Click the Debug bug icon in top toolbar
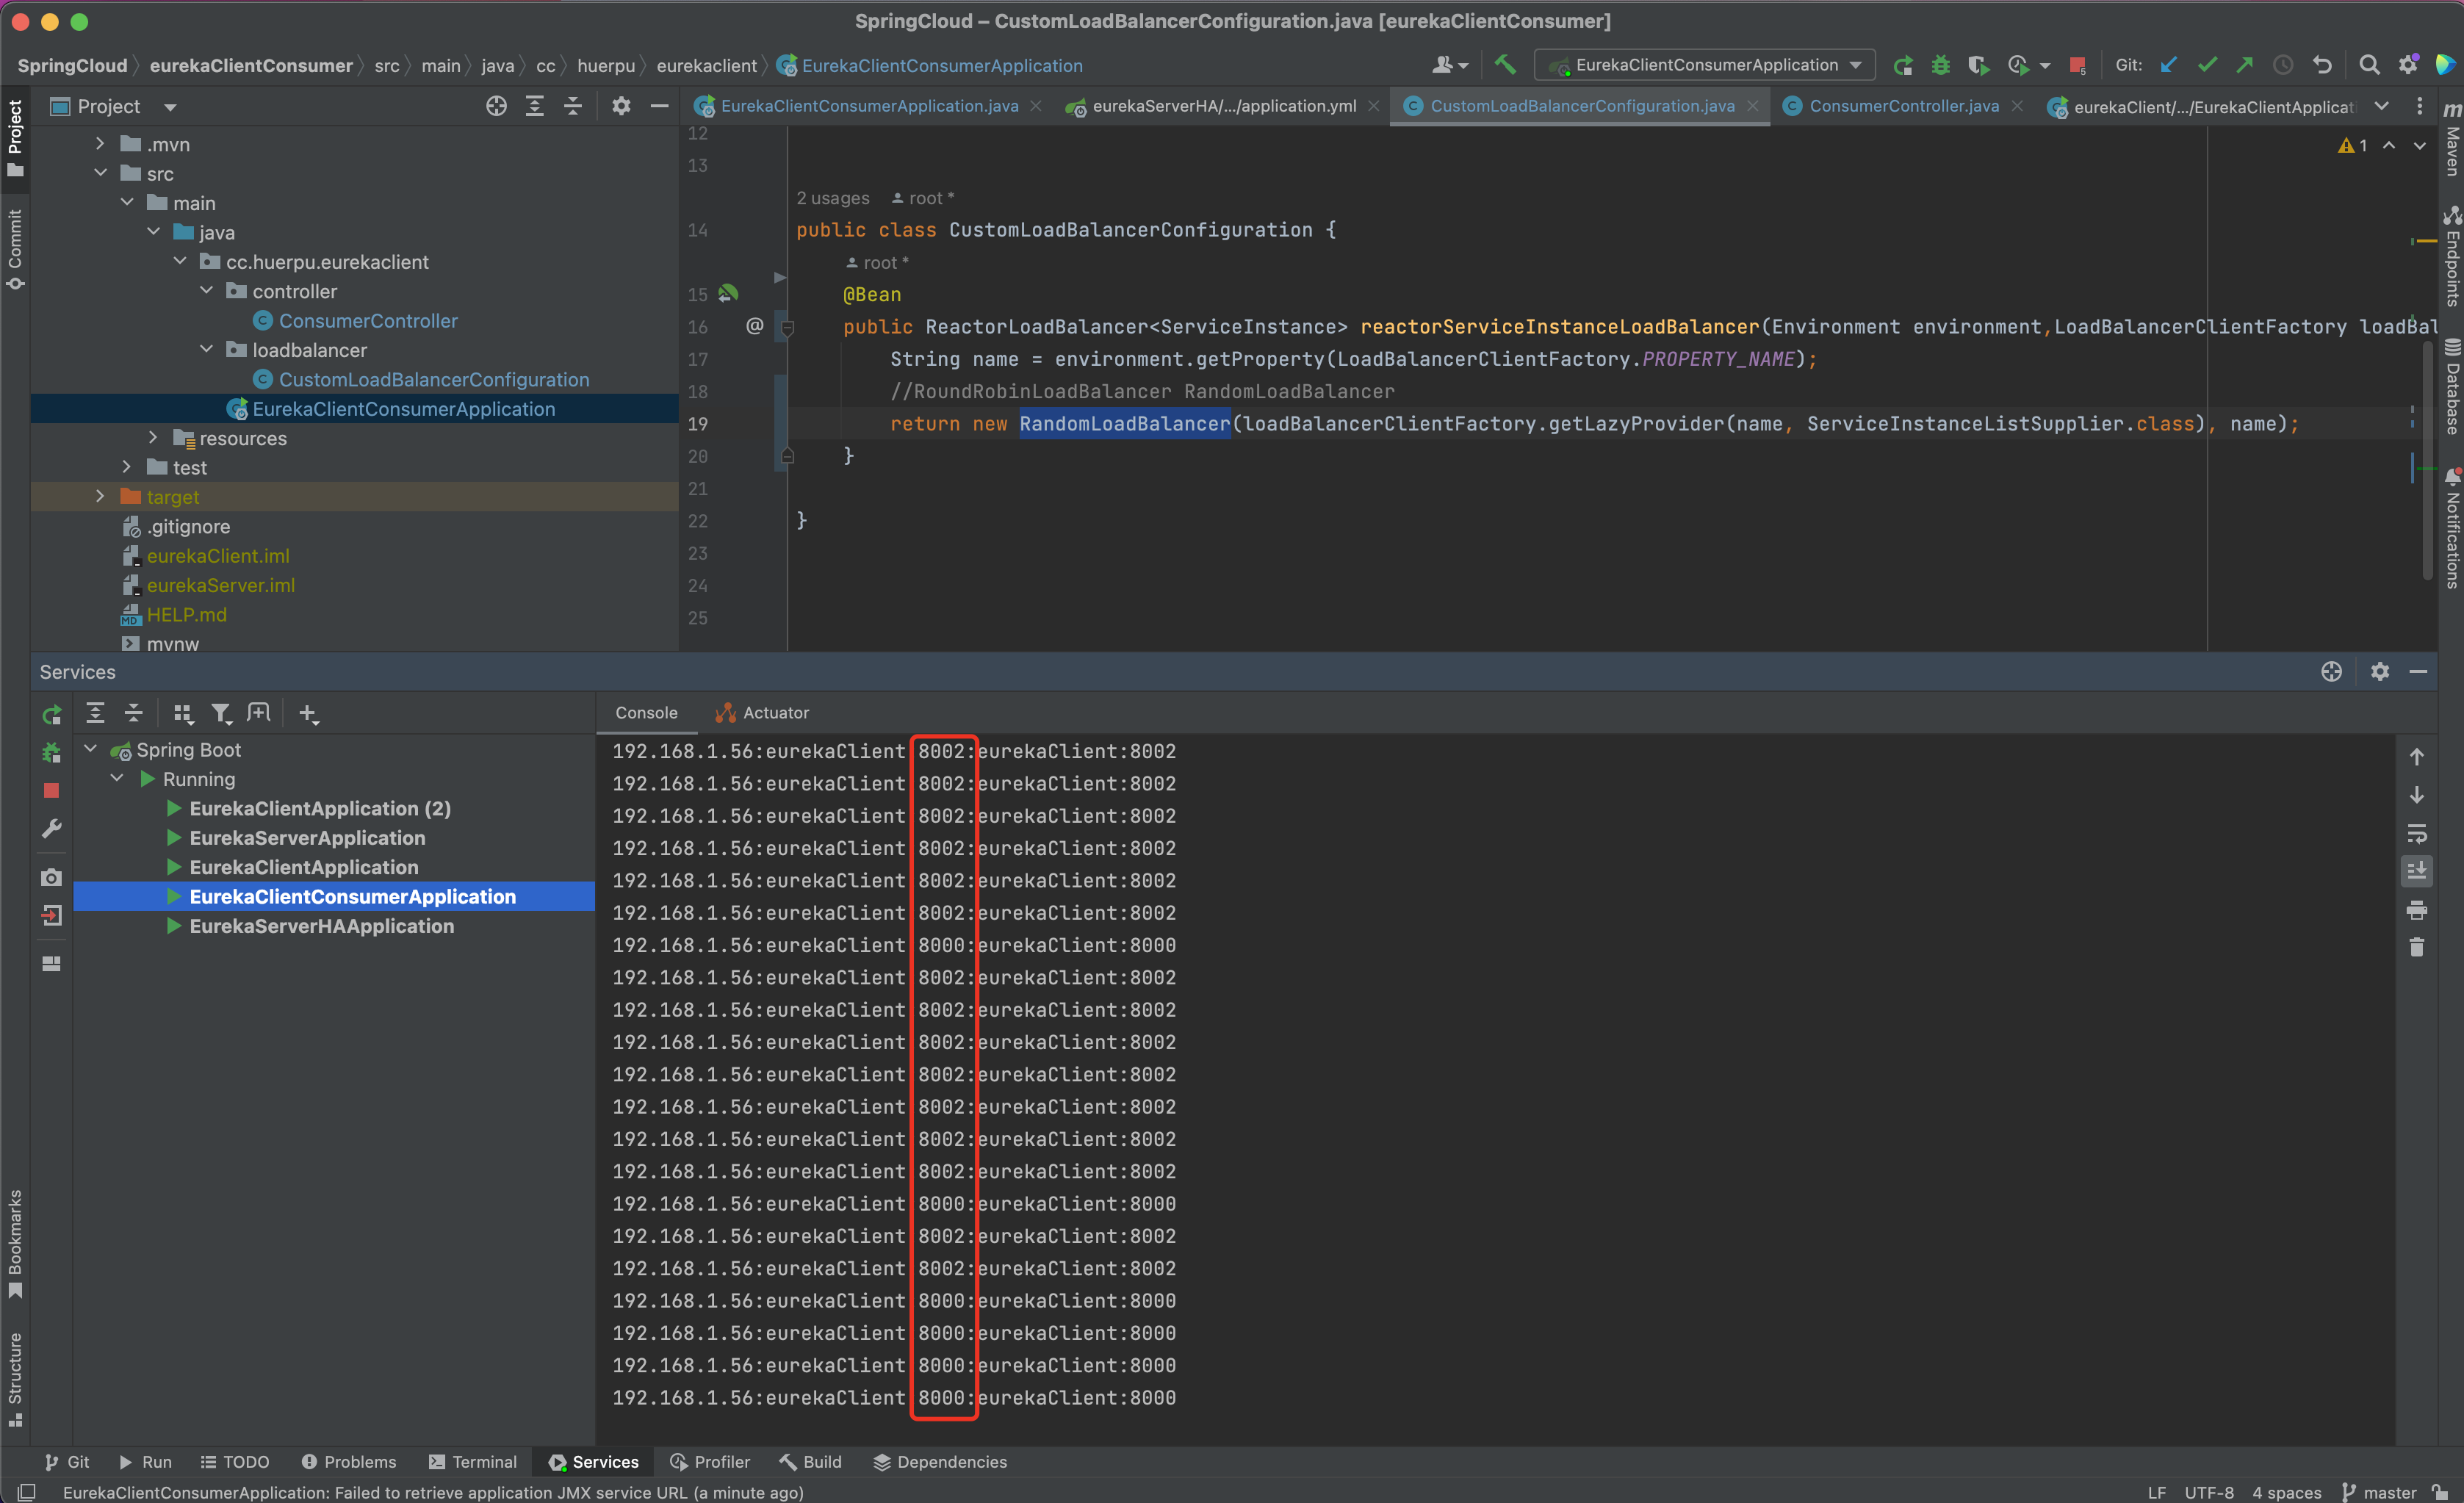This screenshot has height=1503, width=2464. (1940, 65)
